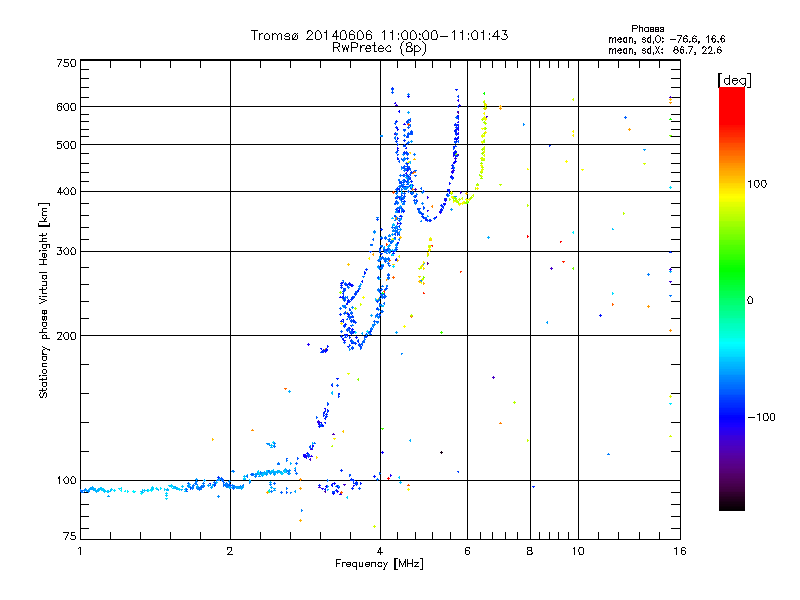
Task: Click the plot title 'Tromsø 20140606 11:00:00-11:01:43'
Action: pyautogui.click(x=379, y=35)
